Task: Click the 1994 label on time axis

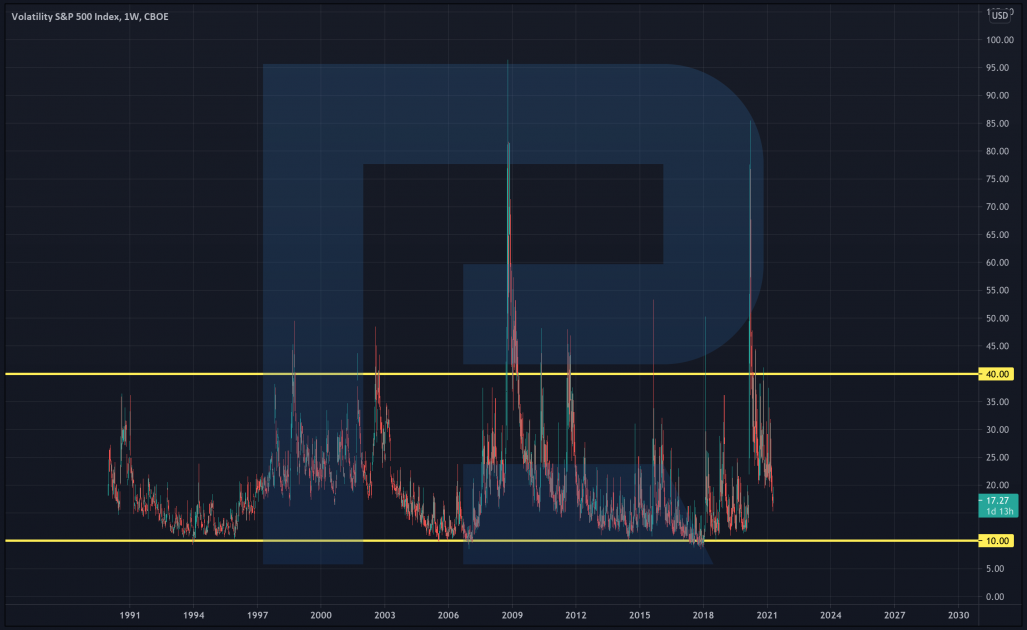Action: (193, 615)
